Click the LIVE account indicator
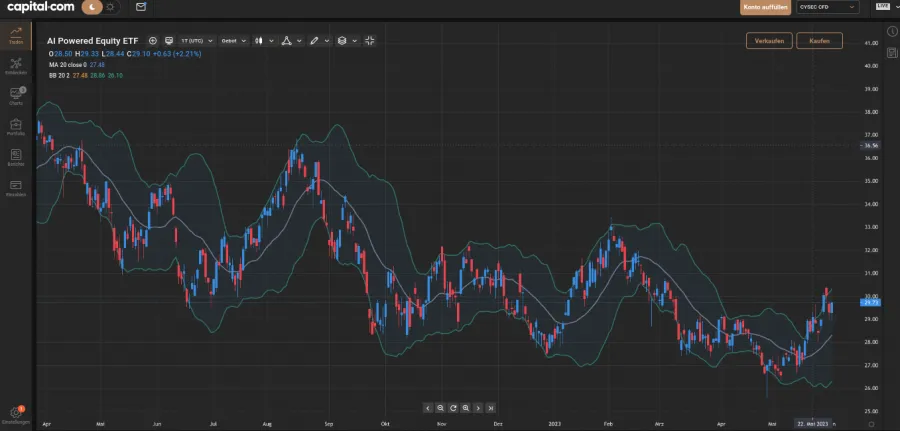900x431 pixels. coord(883,6)
